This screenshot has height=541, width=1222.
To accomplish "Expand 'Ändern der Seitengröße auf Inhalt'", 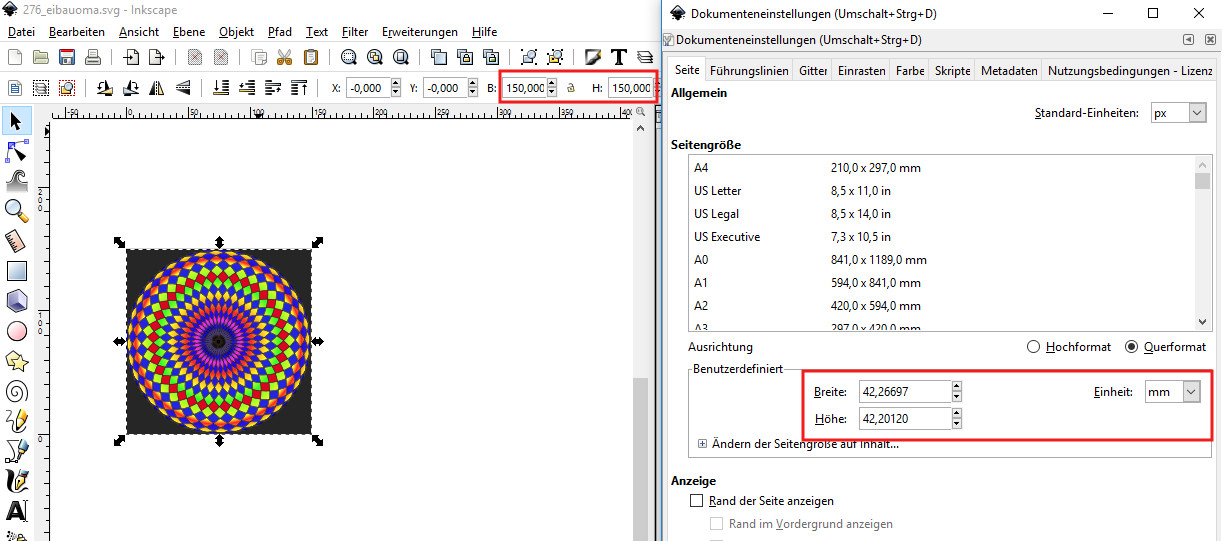I will pyautogui.click(x=702, y=444).
